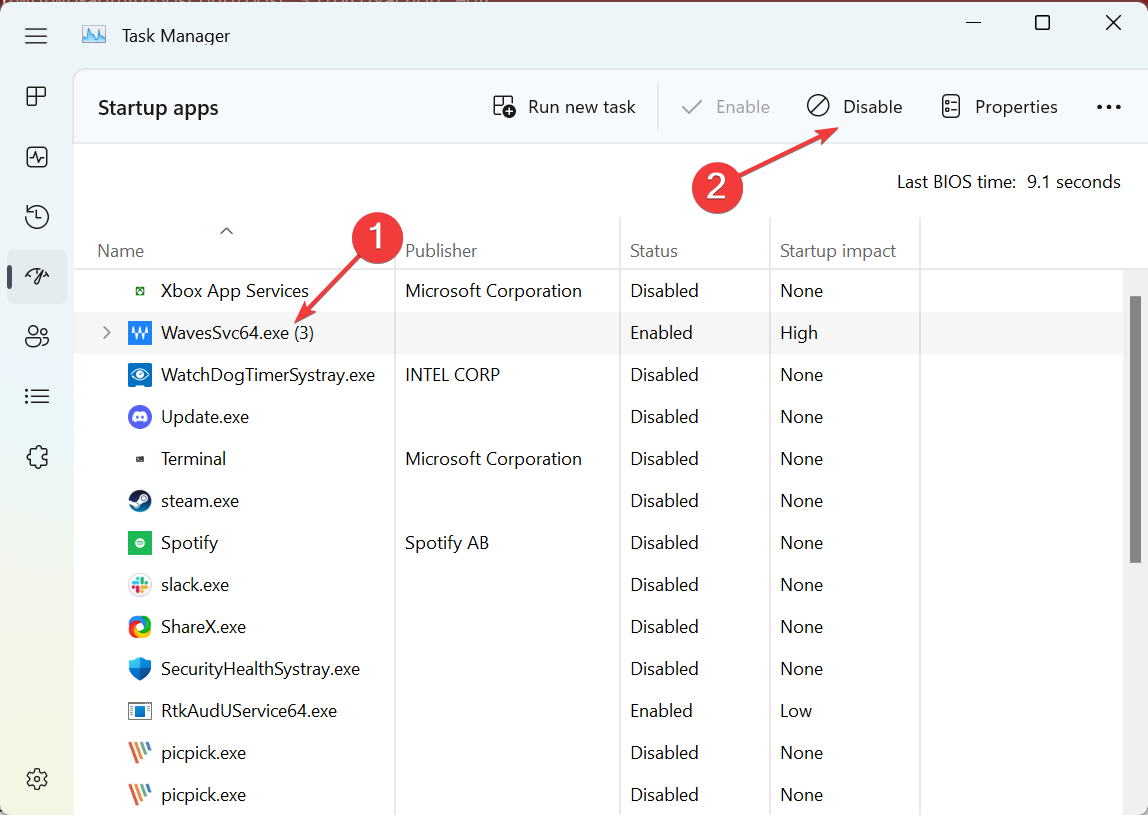The width and height of the screenshot is (1148, 815).
Task: Sort by Startup impact column
Action: 838,250
